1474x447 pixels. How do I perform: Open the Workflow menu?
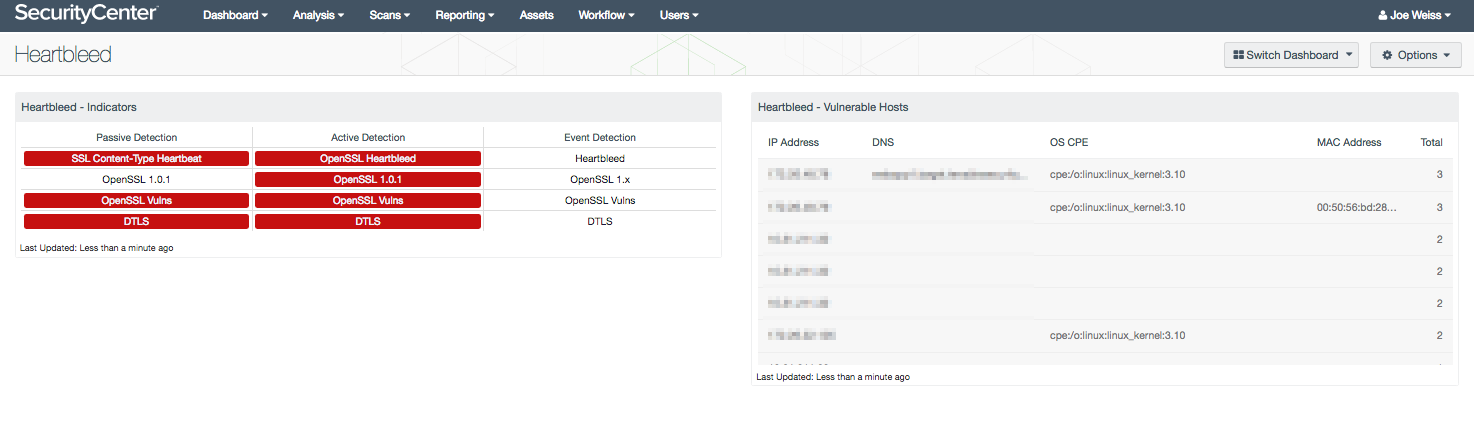[606, 15]
